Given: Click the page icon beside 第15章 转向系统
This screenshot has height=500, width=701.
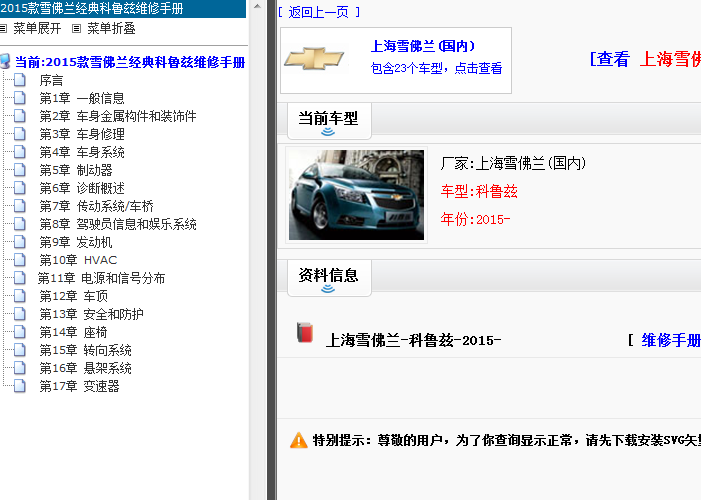Looking at the screenshot, I should pyautogui.click(x=20, y=350).
